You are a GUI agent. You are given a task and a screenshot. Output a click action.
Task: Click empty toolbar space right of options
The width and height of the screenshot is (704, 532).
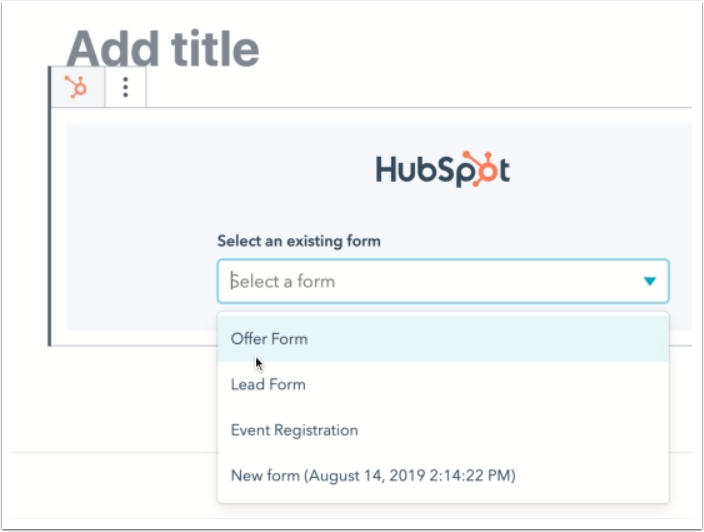coord(400,88)
